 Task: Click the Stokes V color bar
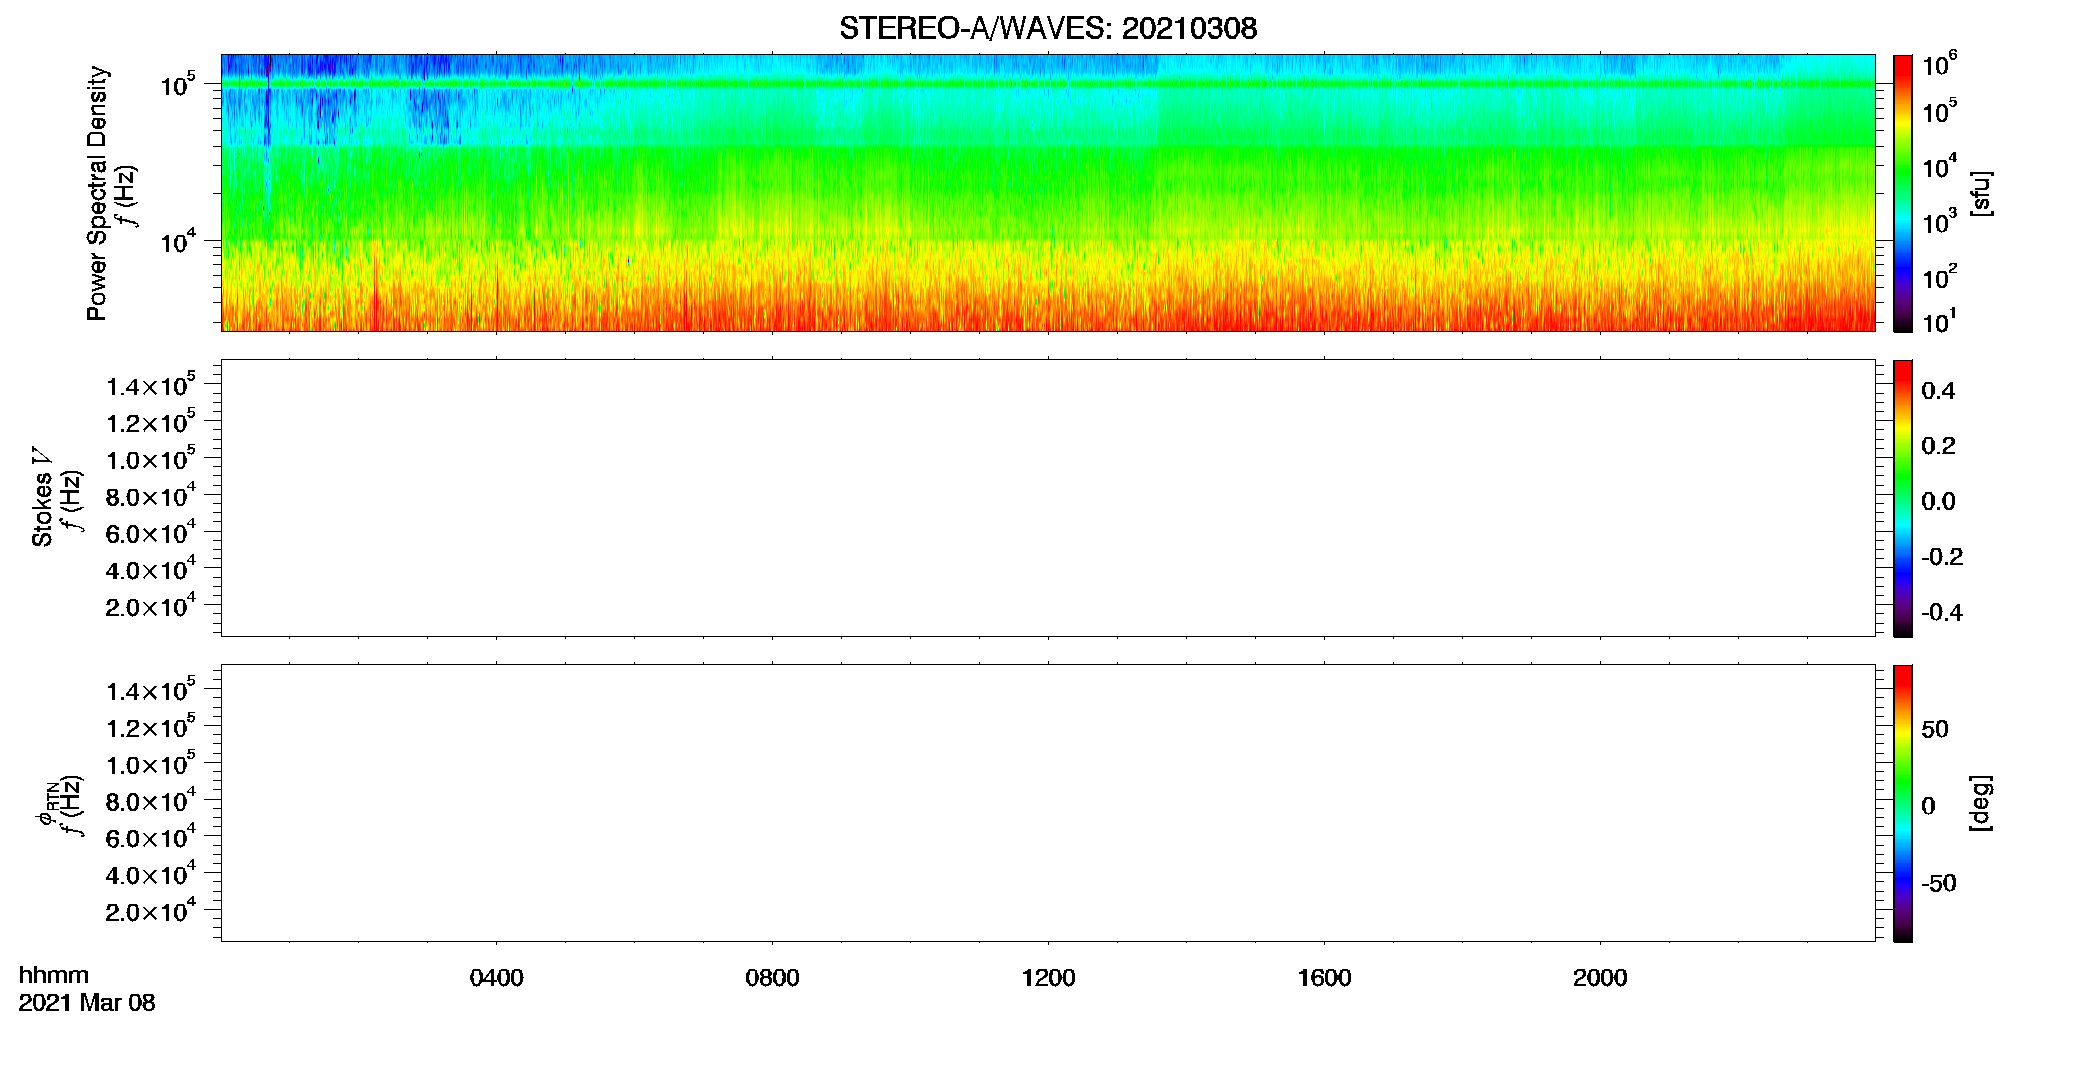pos(1903,498)
